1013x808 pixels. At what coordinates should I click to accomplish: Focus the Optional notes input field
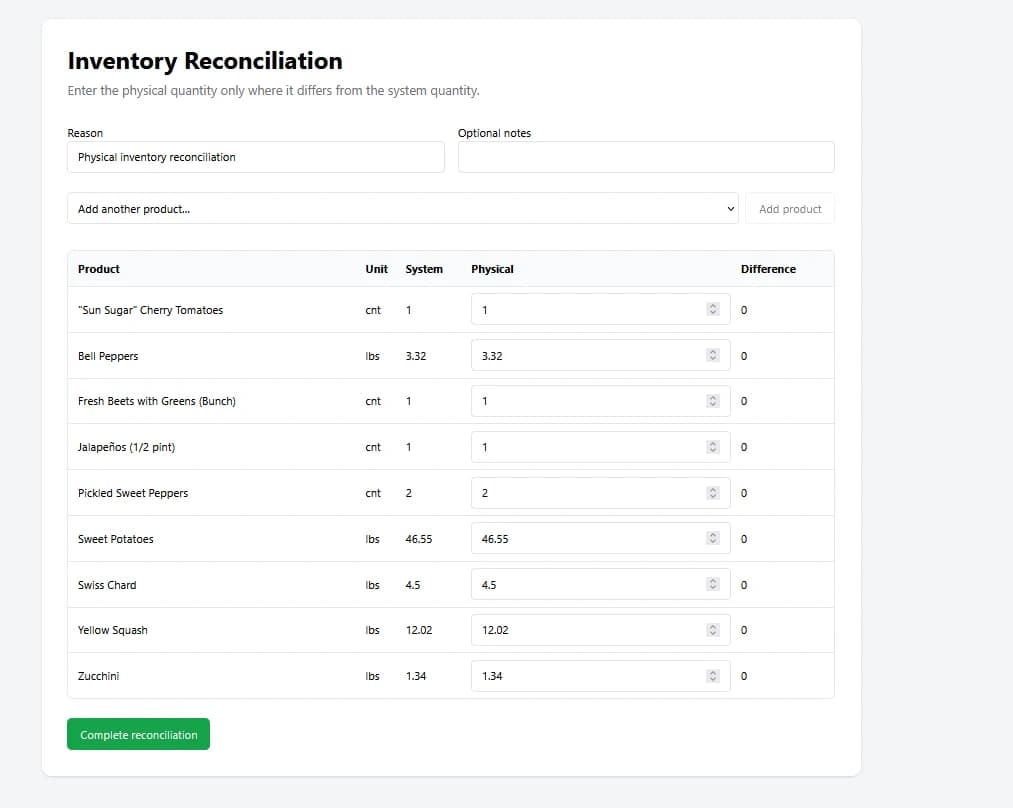pyautogui.click(x=646, y=157)
